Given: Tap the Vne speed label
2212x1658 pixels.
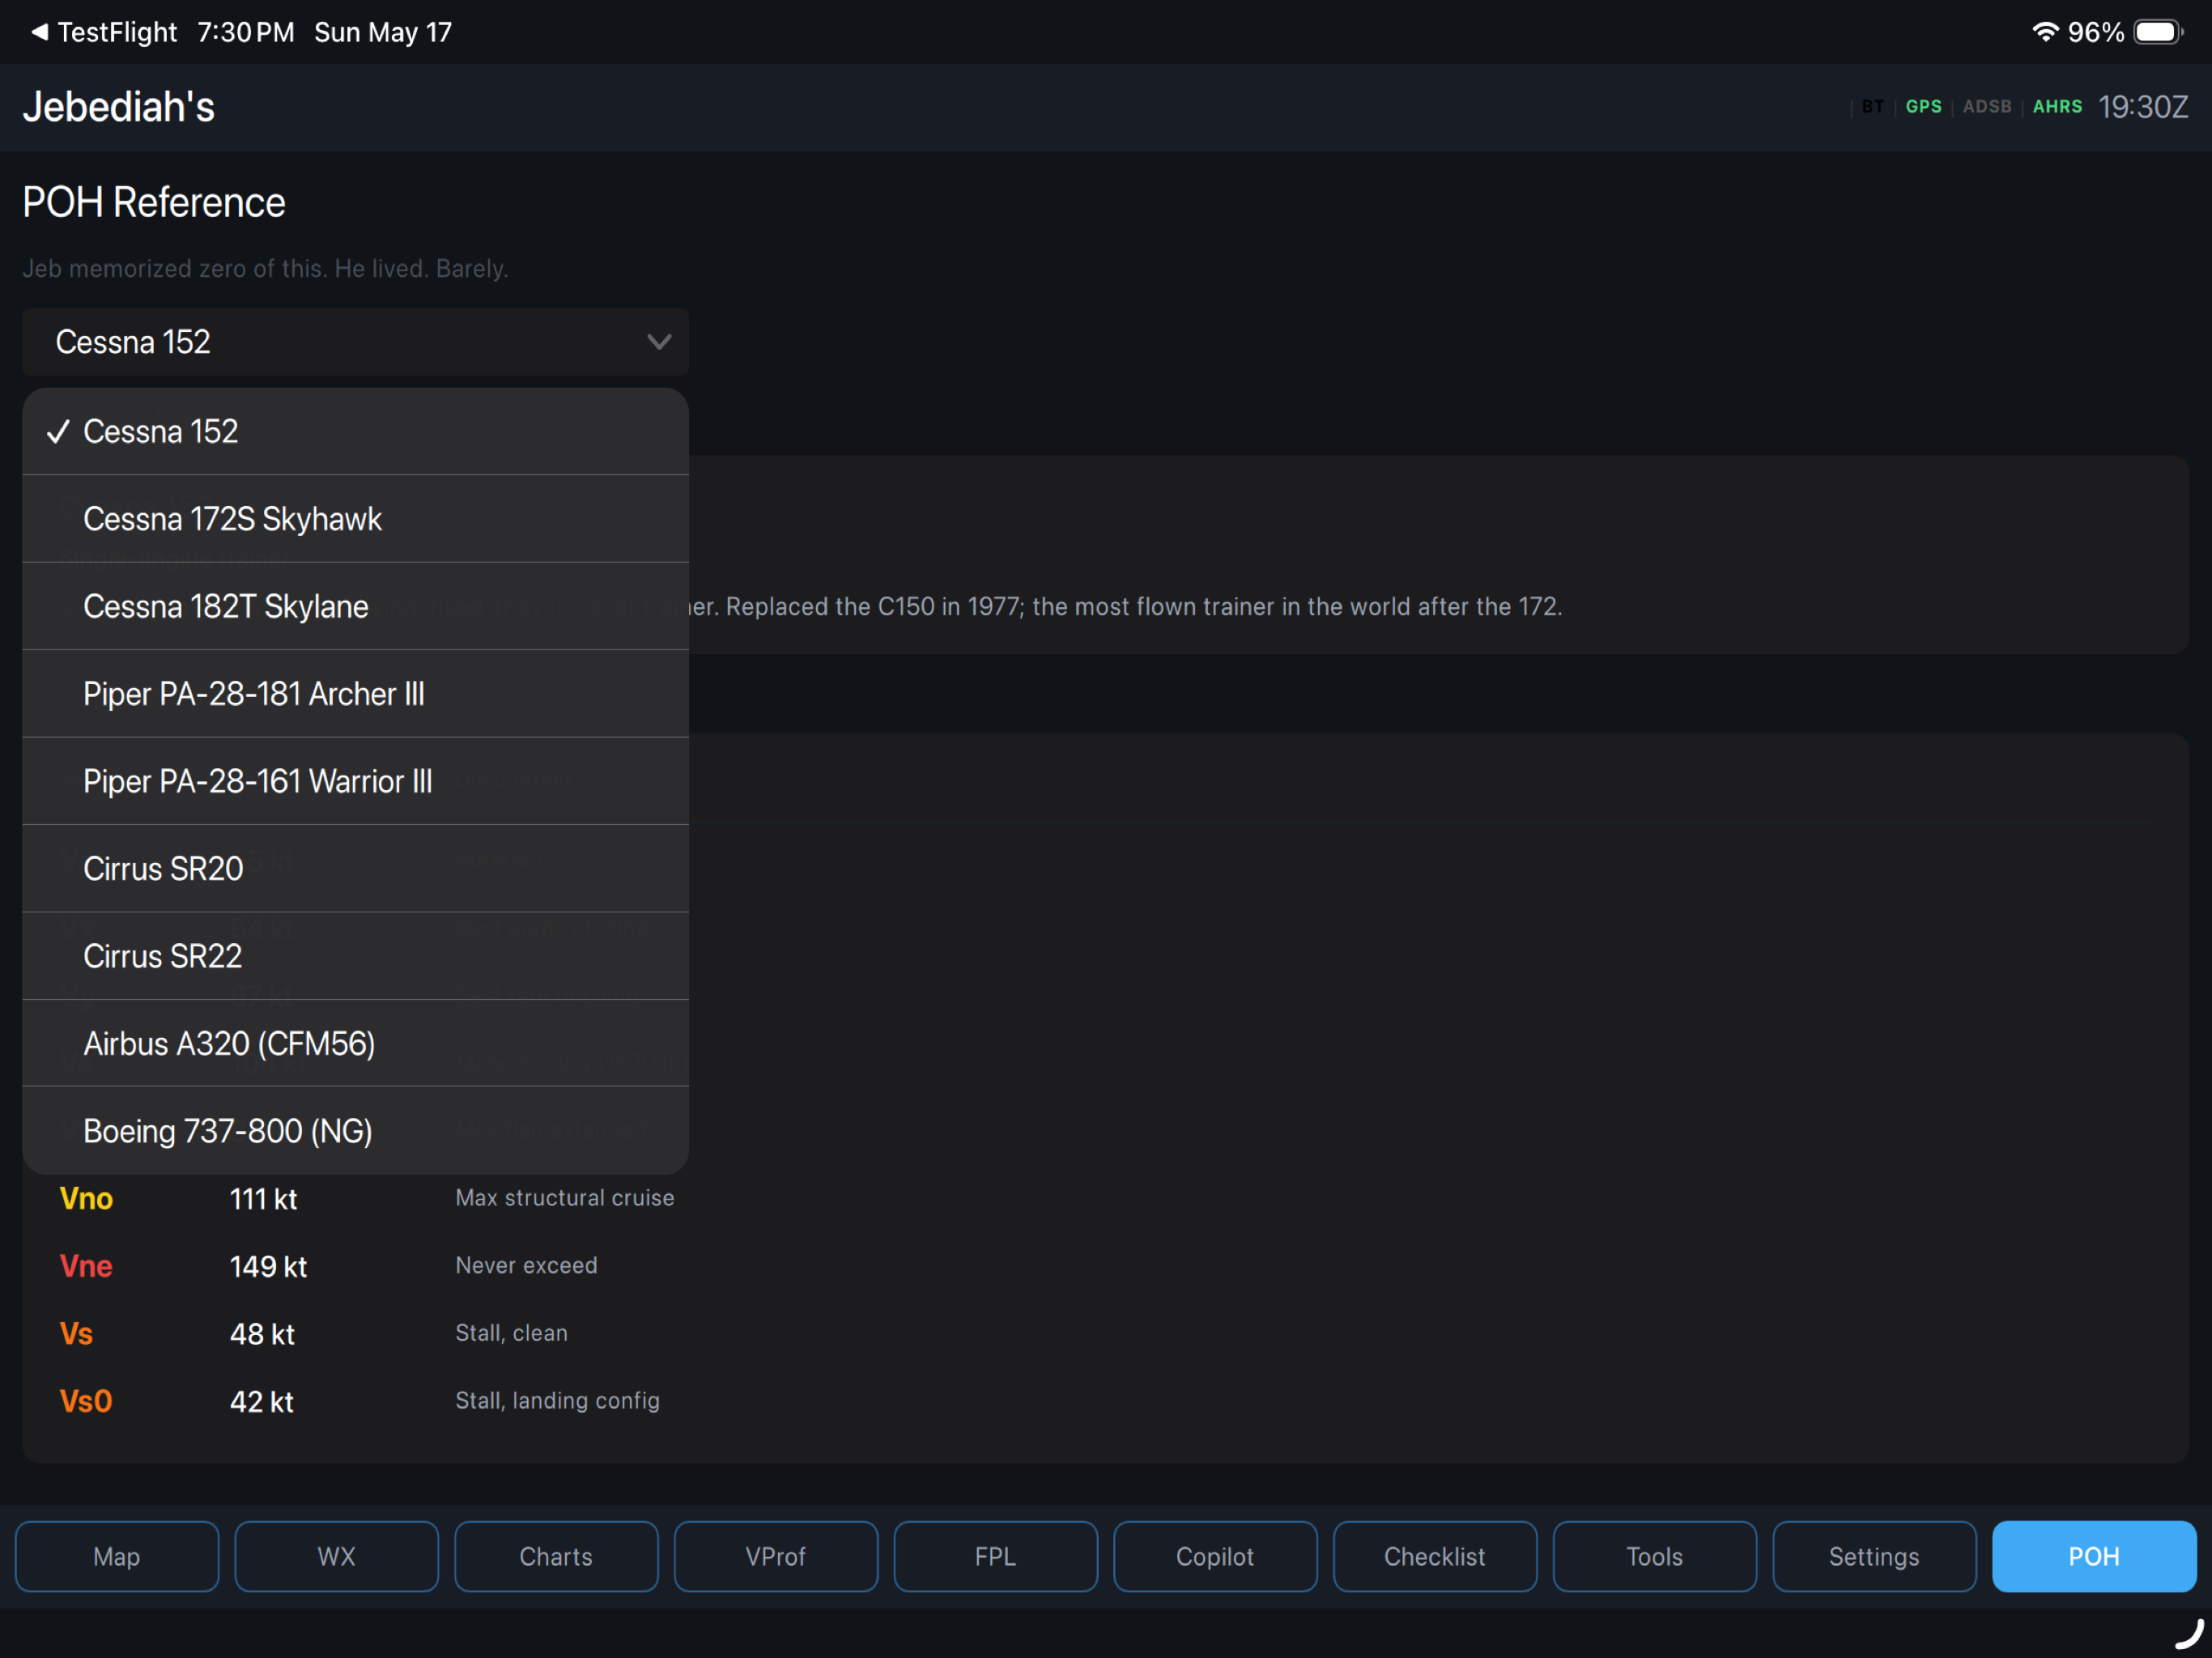Looking at the screenshot, I should tap(86, 1266).
